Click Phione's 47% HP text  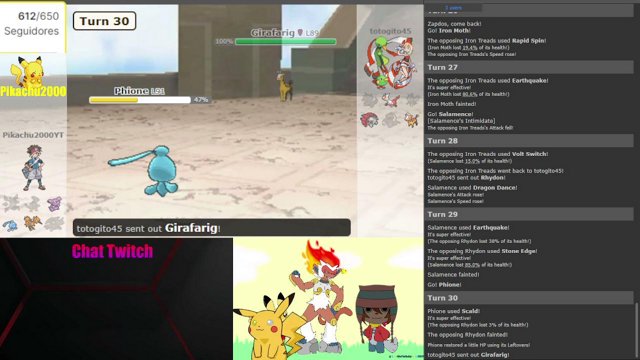pos(201,100)
